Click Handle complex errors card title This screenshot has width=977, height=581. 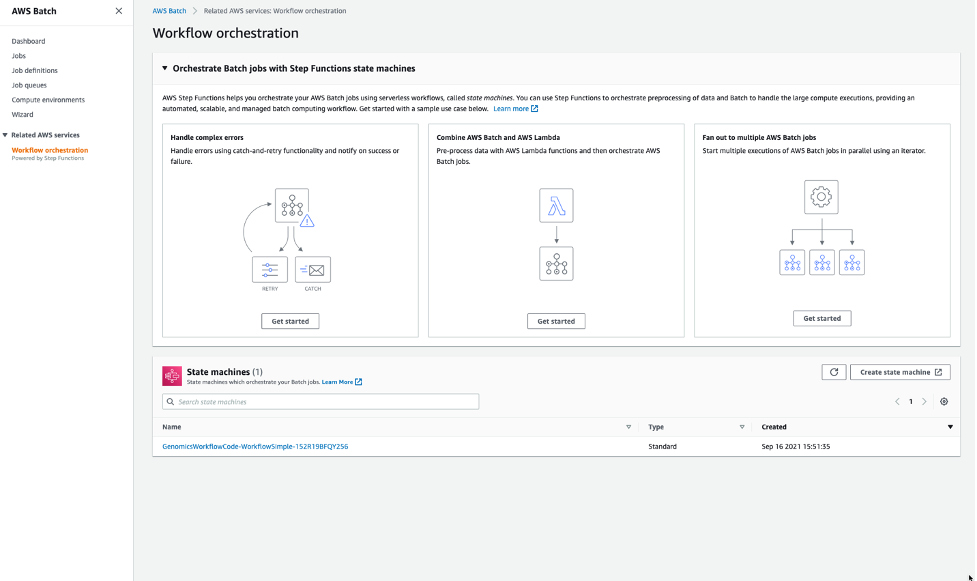point(207,137)
